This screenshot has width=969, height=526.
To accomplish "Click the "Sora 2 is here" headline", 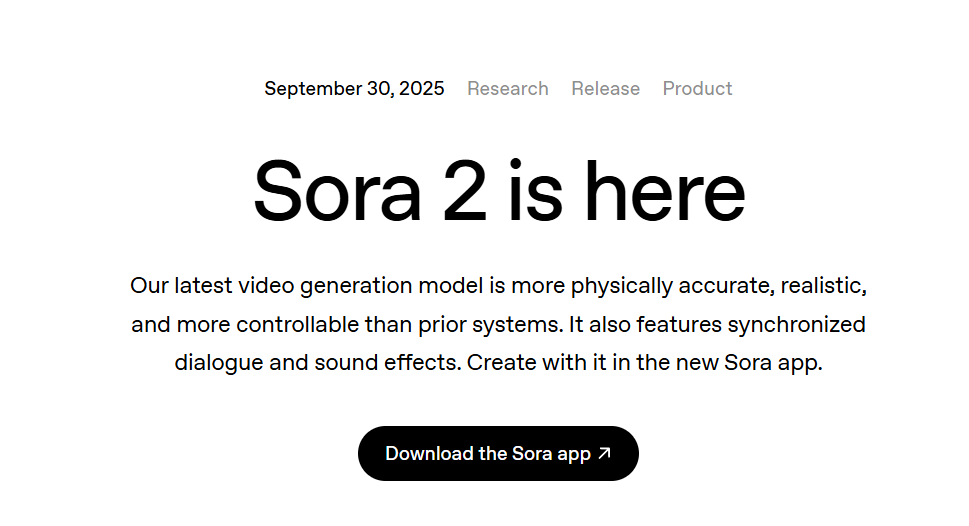I will (498, 191).
